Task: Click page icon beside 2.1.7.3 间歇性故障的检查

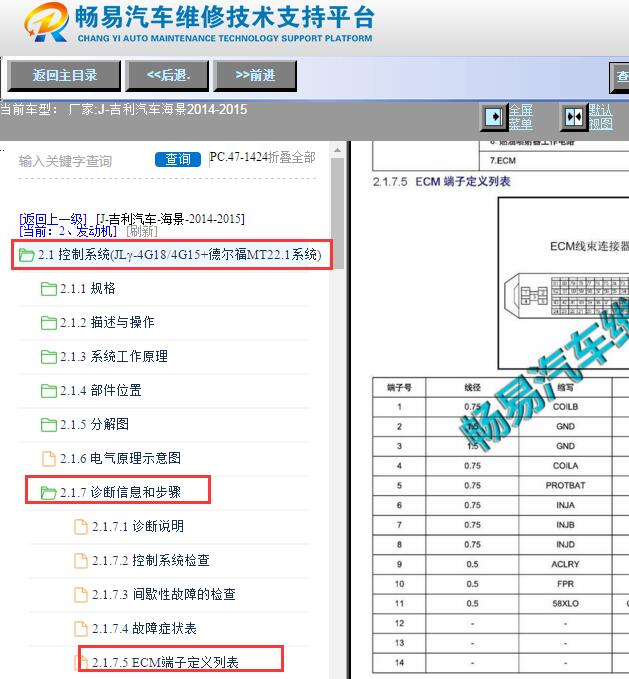Action: point(81,595)
